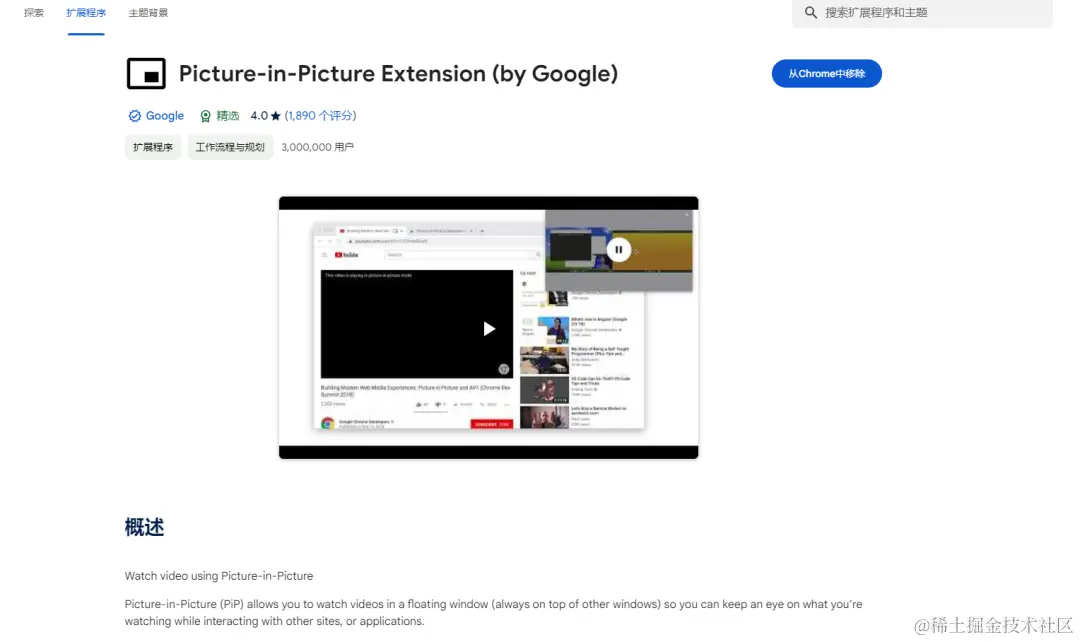
Task: Click the Picture-in-Picture extension logo icon
Action: (146, 74)
